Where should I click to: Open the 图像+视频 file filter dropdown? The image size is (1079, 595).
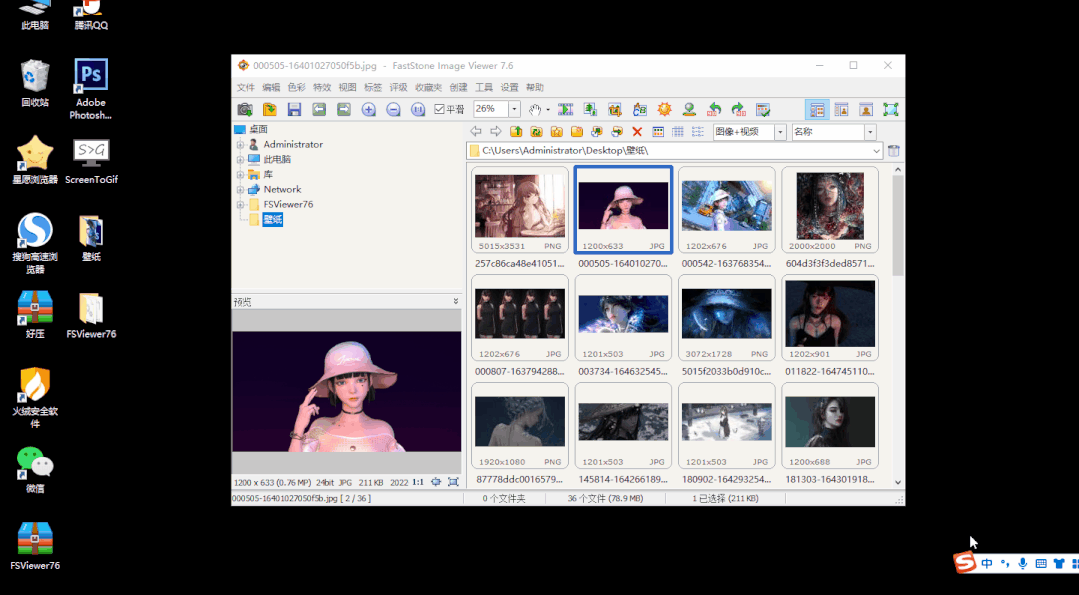coord(779,132)
